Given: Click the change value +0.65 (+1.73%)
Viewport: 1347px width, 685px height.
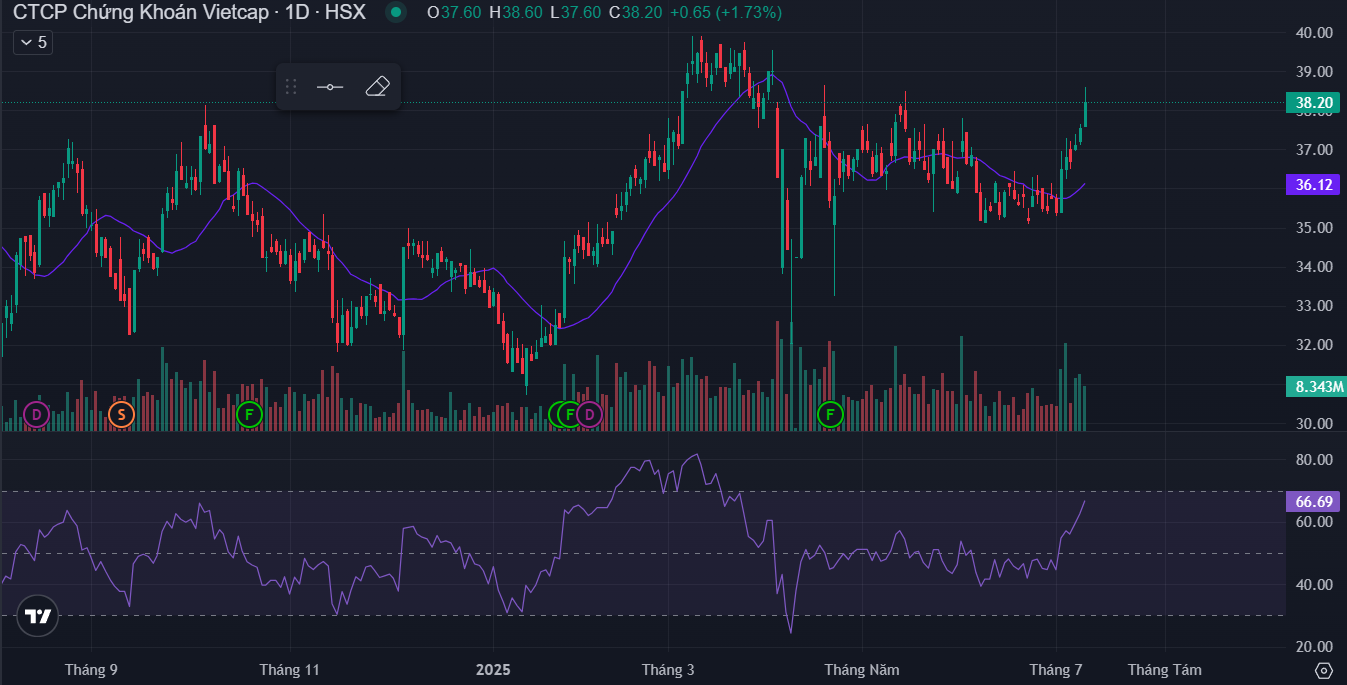Looking at the screenshot, I should [x=726, y=13].
